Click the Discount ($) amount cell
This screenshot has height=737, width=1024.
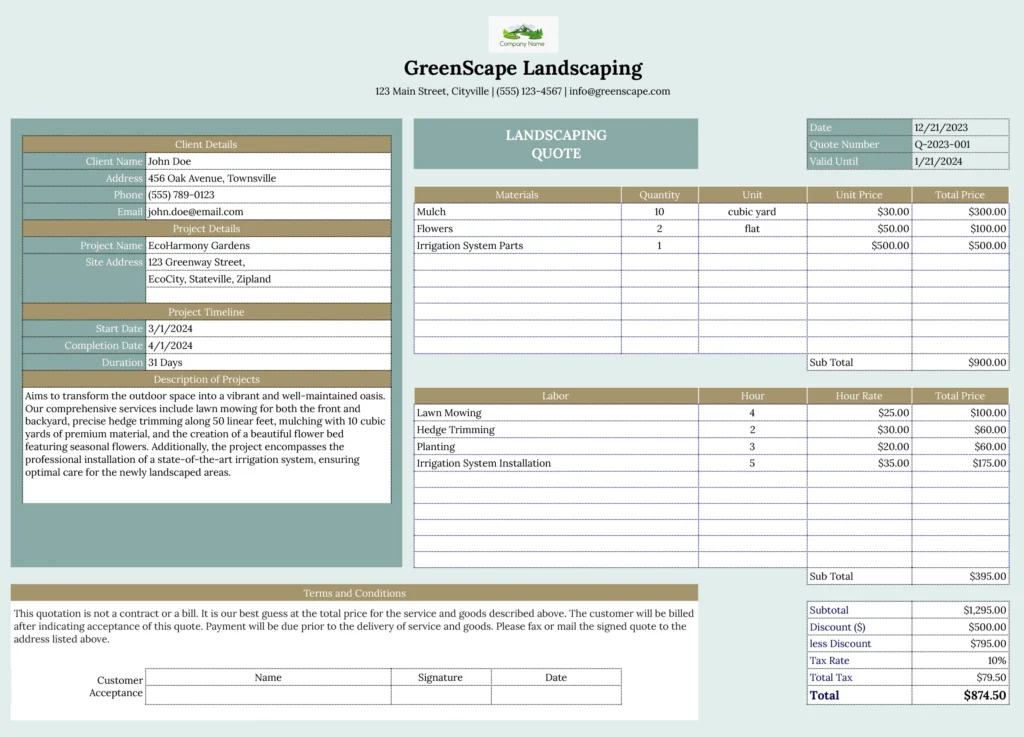click(959, 627)
